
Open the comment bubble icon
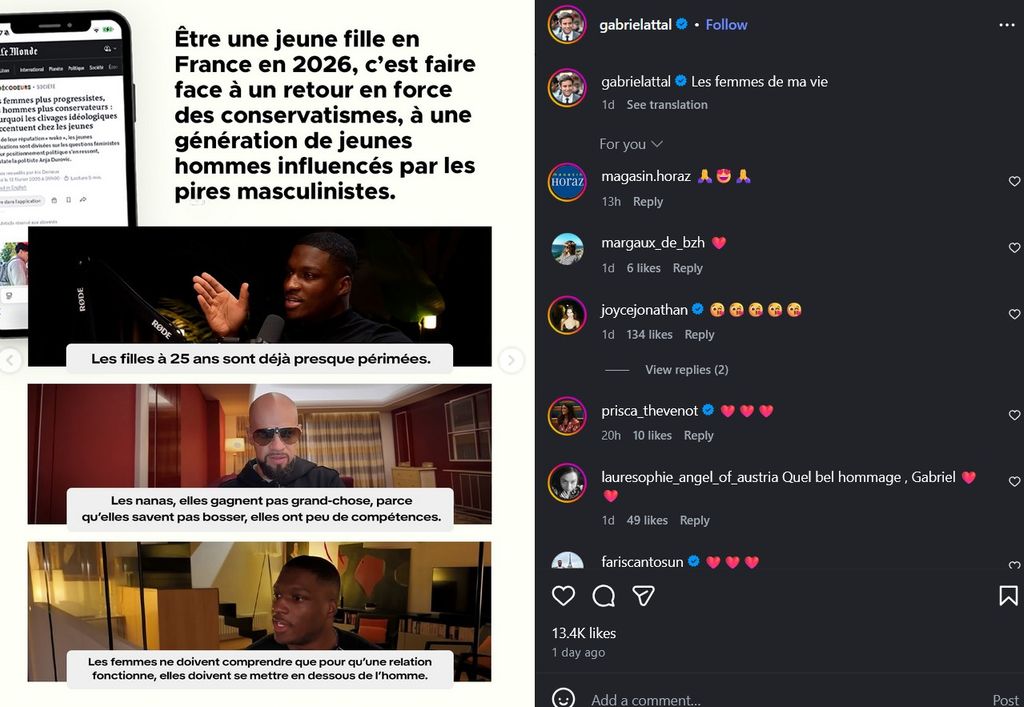pos(603,595)
